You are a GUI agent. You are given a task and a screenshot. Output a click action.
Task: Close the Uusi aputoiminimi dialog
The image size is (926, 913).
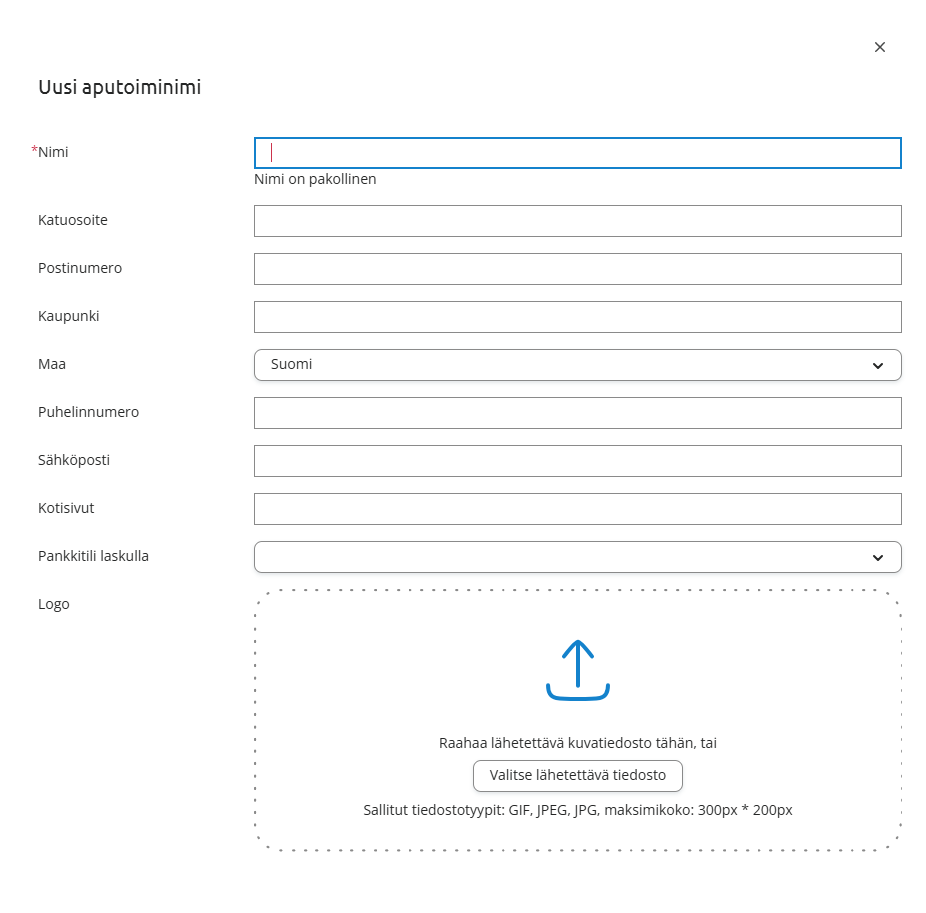click(x=879, y=47)
